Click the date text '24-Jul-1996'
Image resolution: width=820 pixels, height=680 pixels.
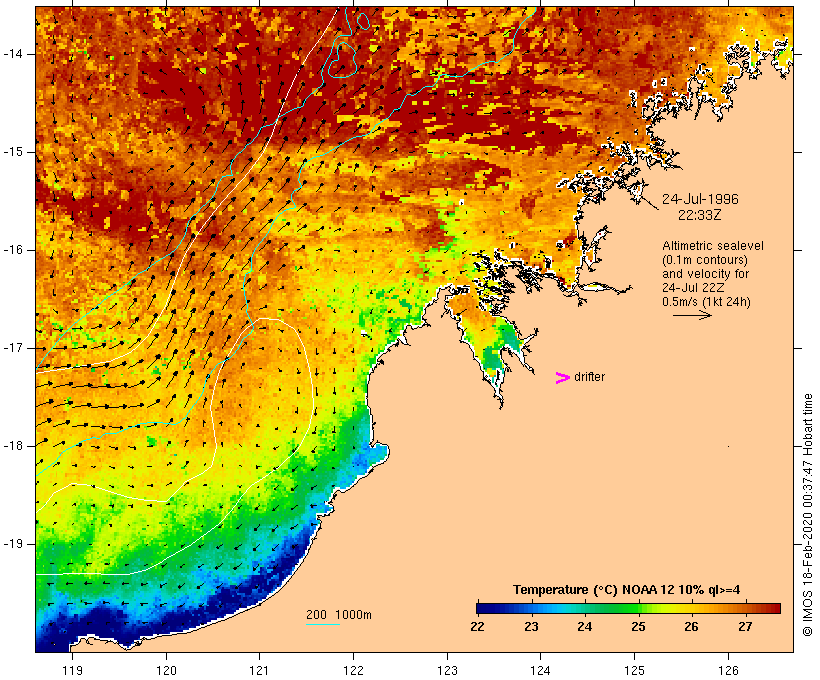pyautogui.click(x=700, y=199)
